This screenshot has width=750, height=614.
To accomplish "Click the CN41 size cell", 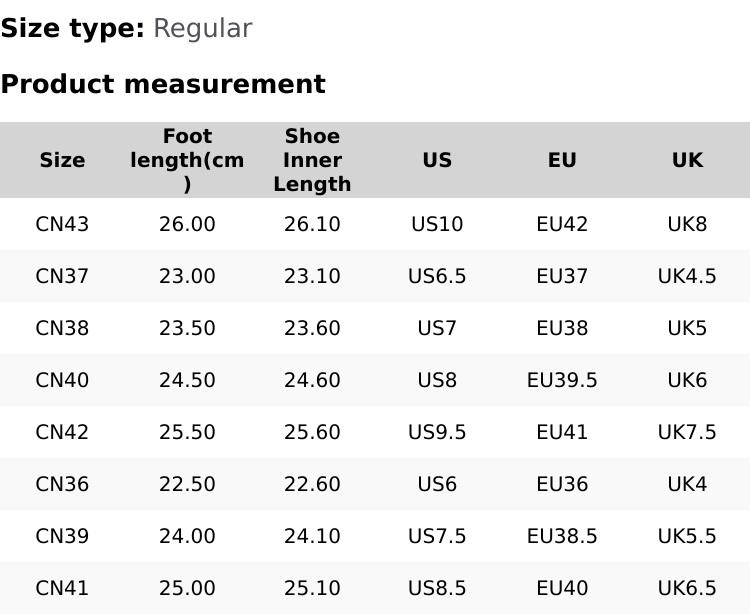I will point(62,588).
